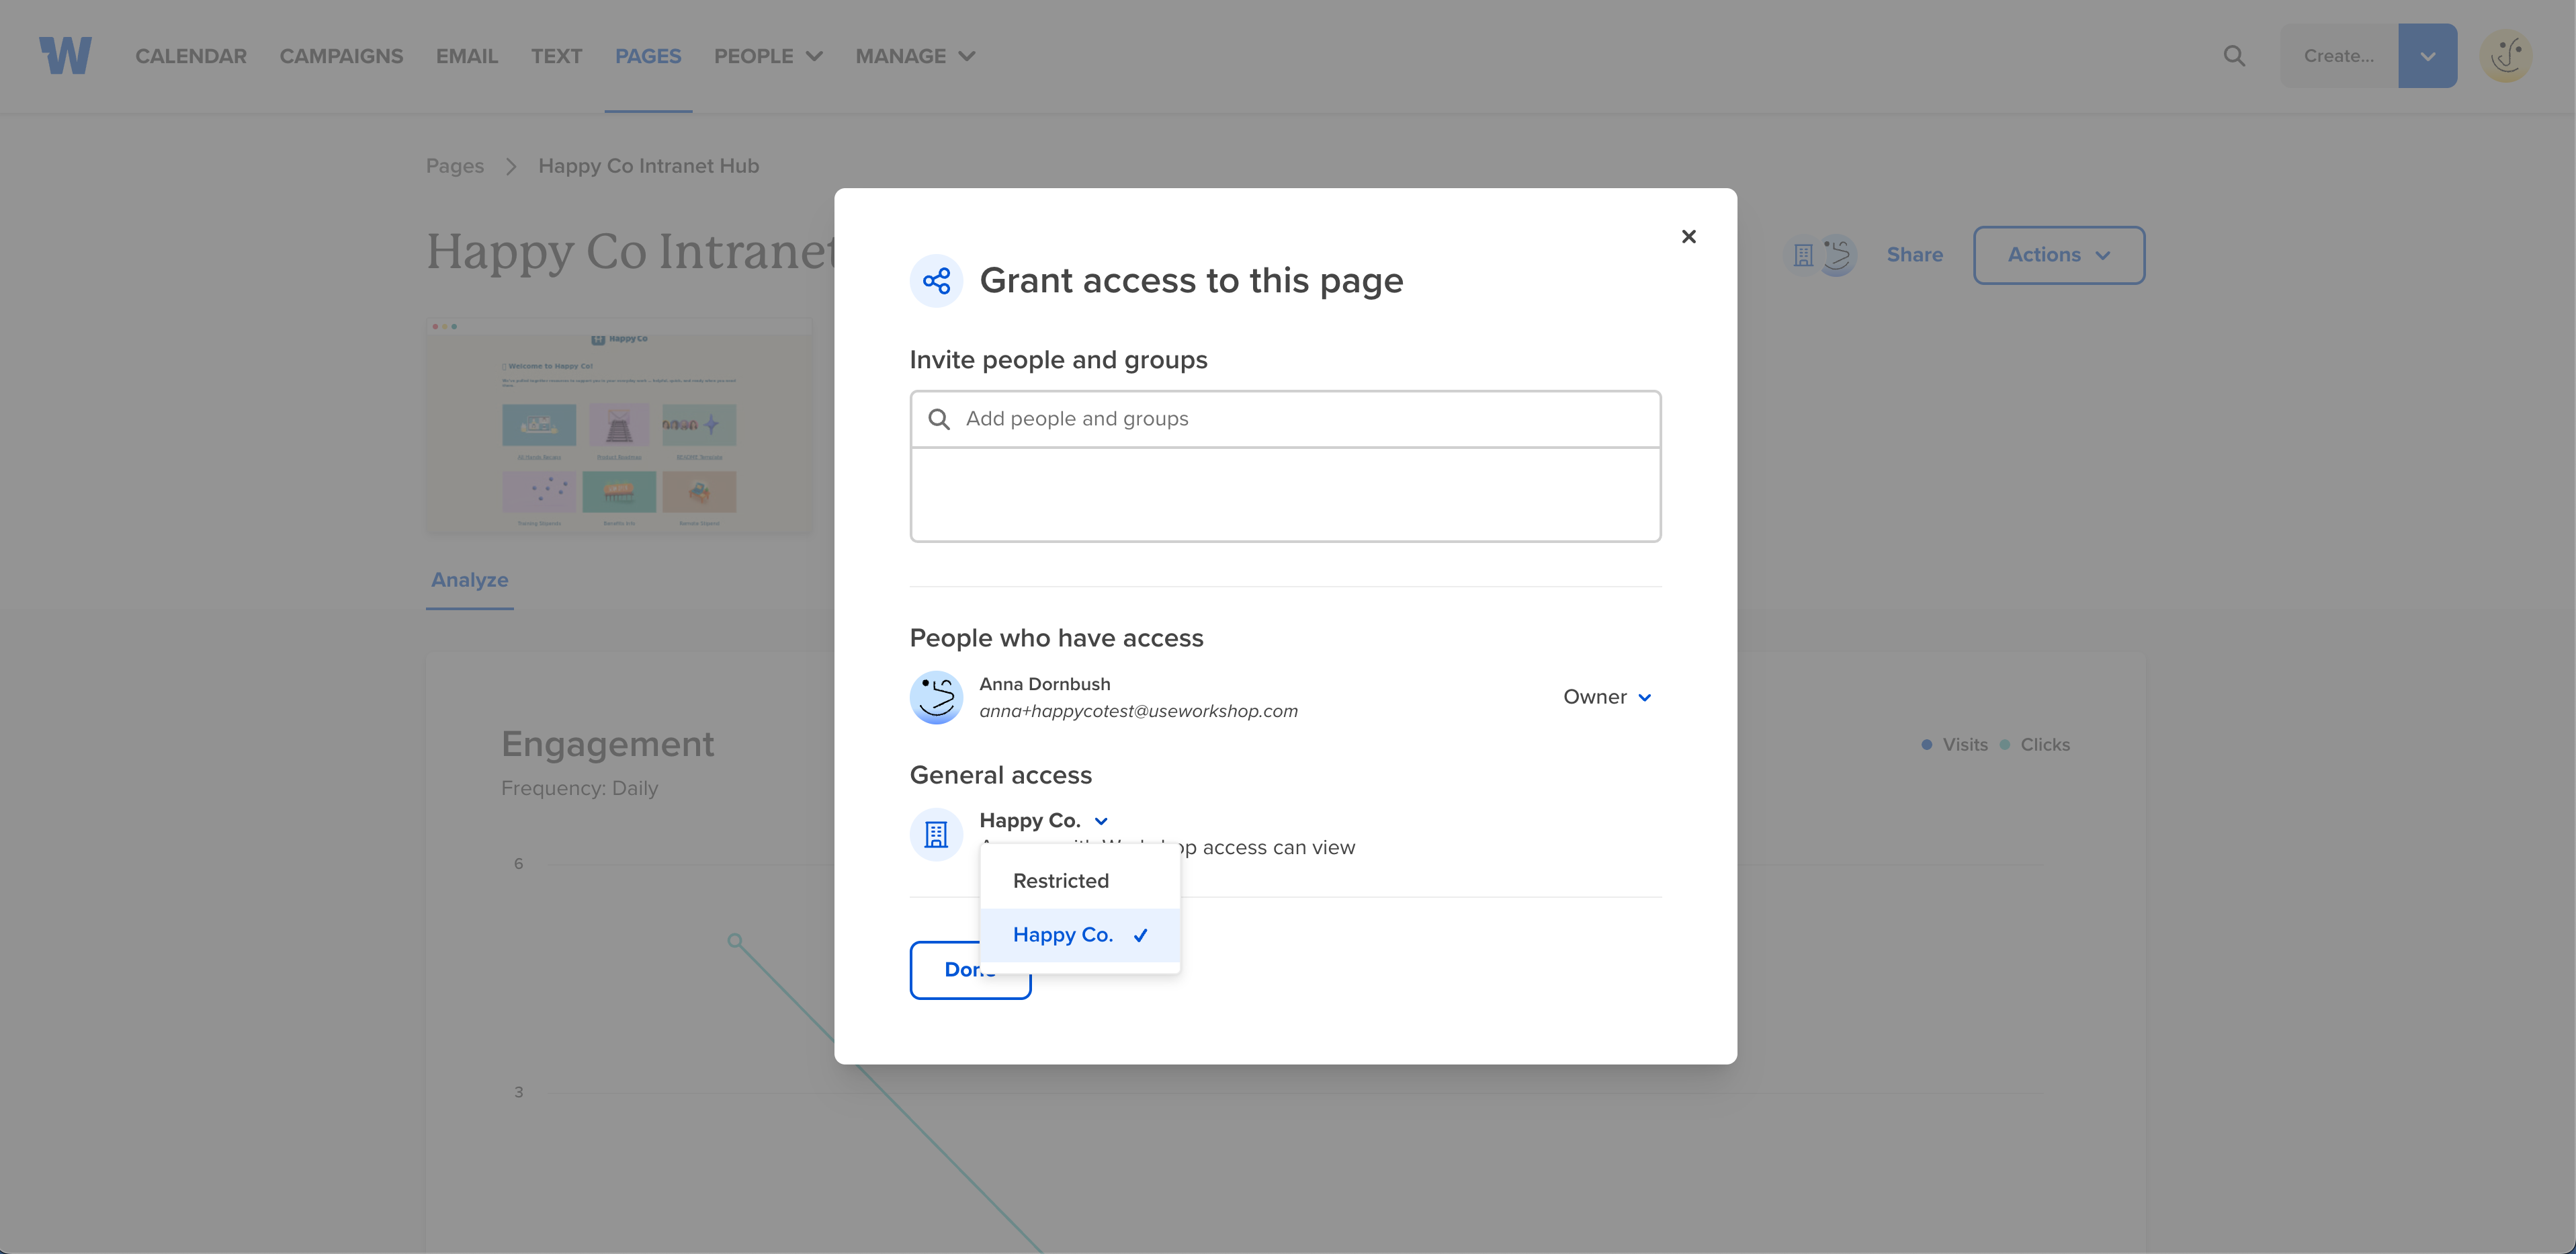Open the Actions dropdown
2576x1254 pixels.
pos(2059,255)
